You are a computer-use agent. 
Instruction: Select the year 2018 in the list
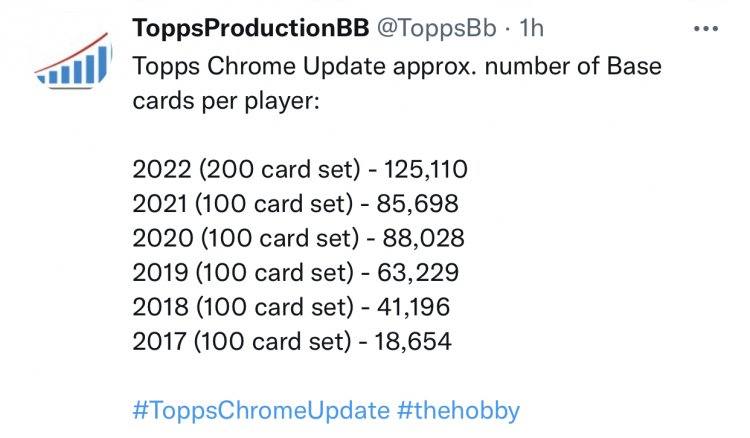160,307
